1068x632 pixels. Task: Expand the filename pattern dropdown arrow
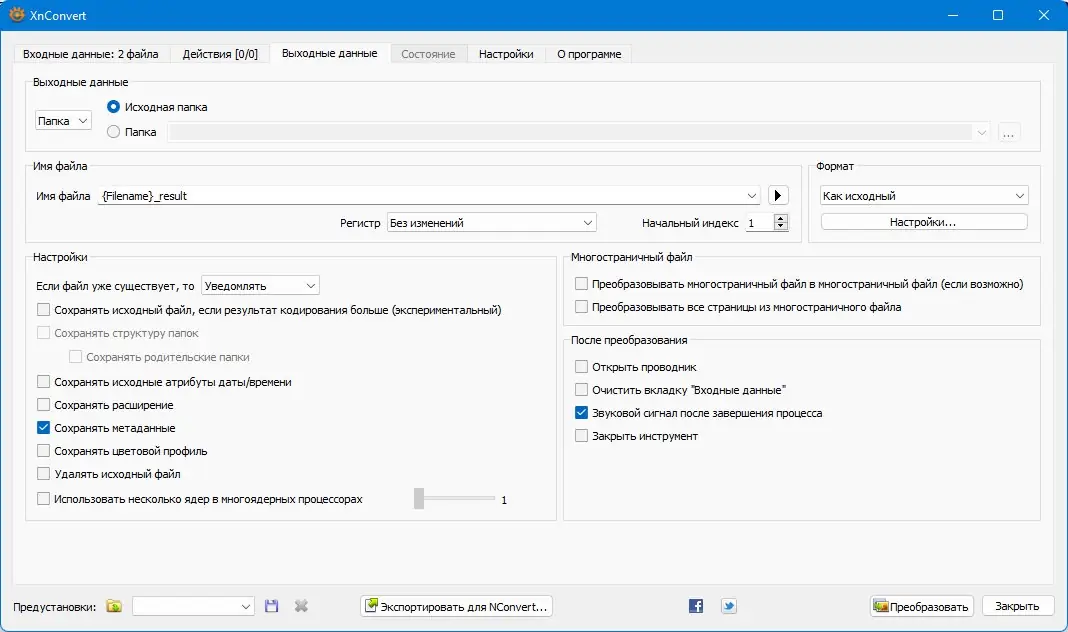click(x=751, y=195)
